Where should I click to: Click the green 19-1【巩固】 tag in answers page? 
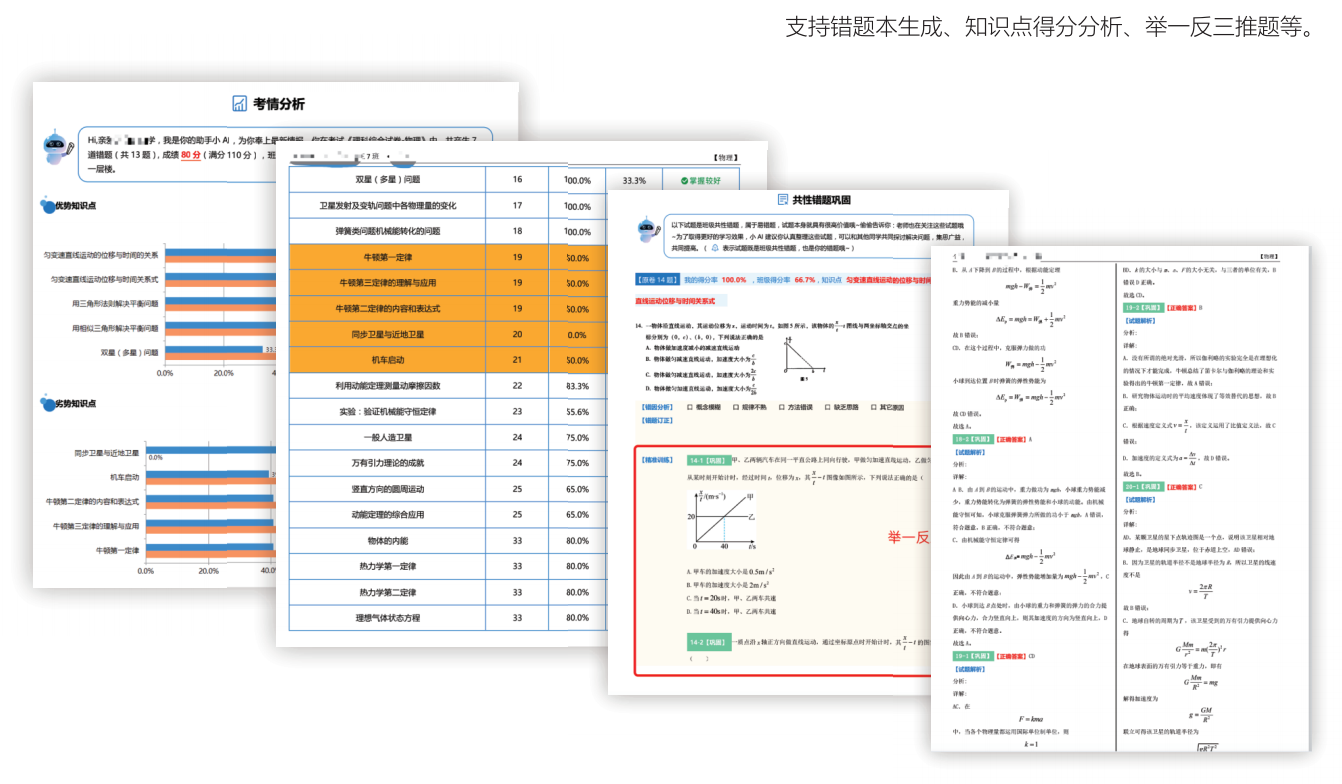[x=972, y=656]
